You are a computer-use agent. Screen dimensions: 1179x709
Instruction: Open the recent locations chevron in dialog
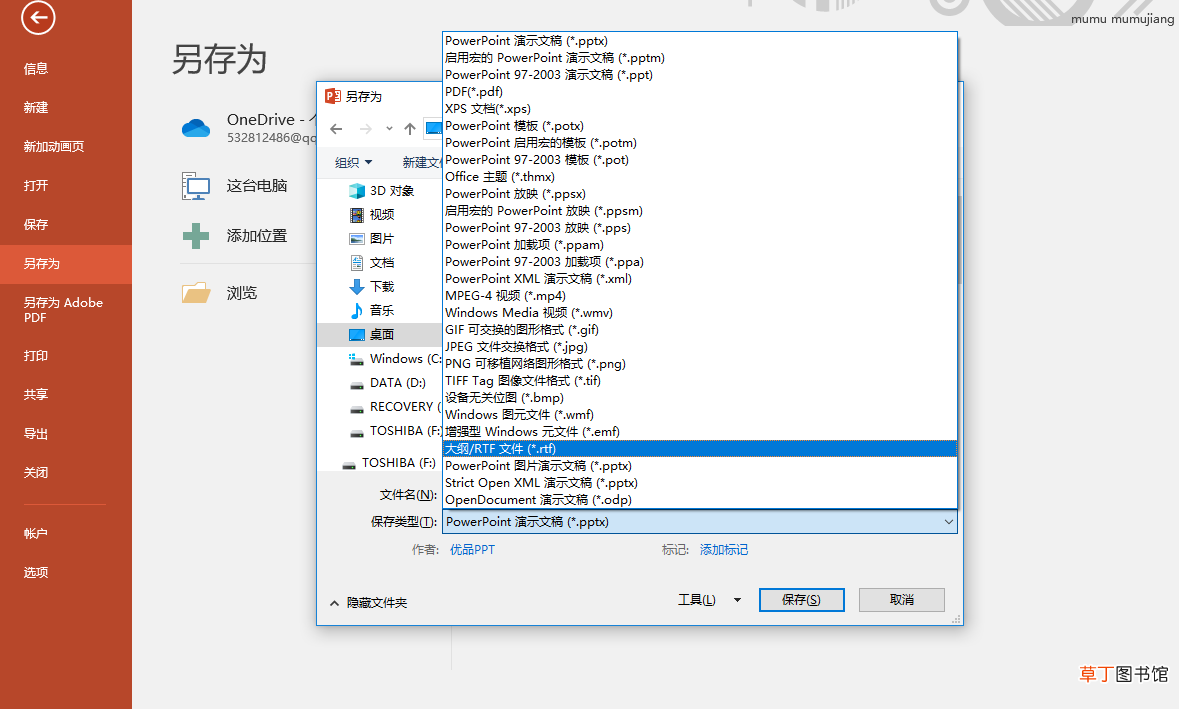point(389,129)
